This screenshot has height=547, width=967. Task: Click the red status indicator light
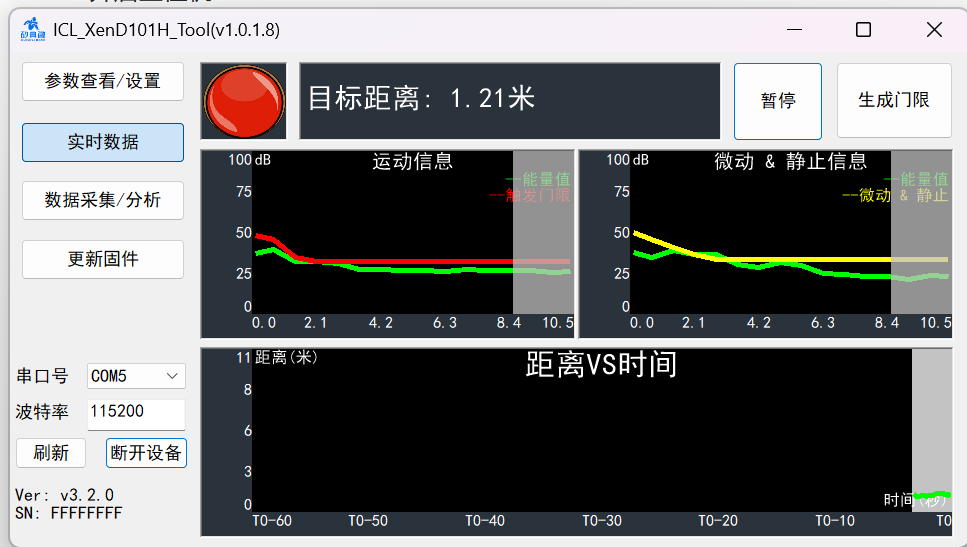click(x=243, y=101)
